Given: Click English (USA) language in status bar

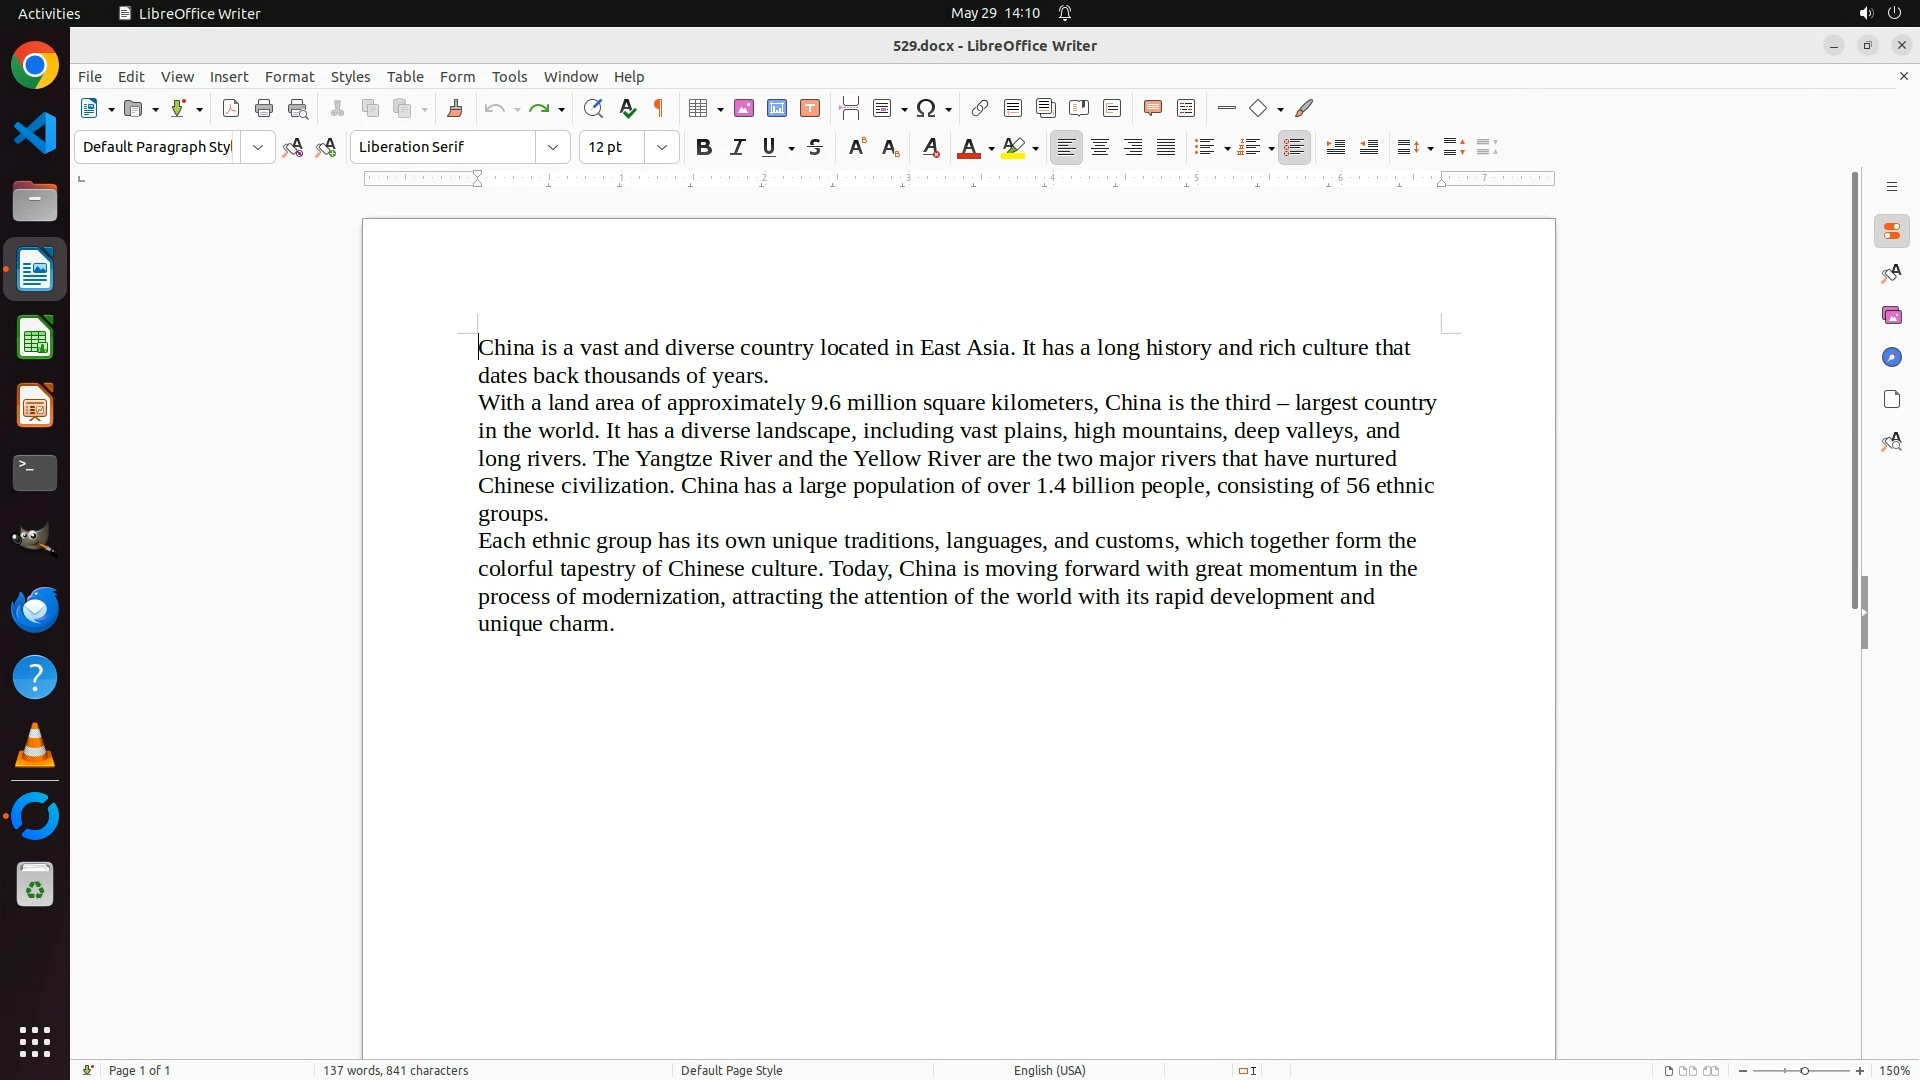Looking at the screenshot, I should [x=1049, y=1070].
